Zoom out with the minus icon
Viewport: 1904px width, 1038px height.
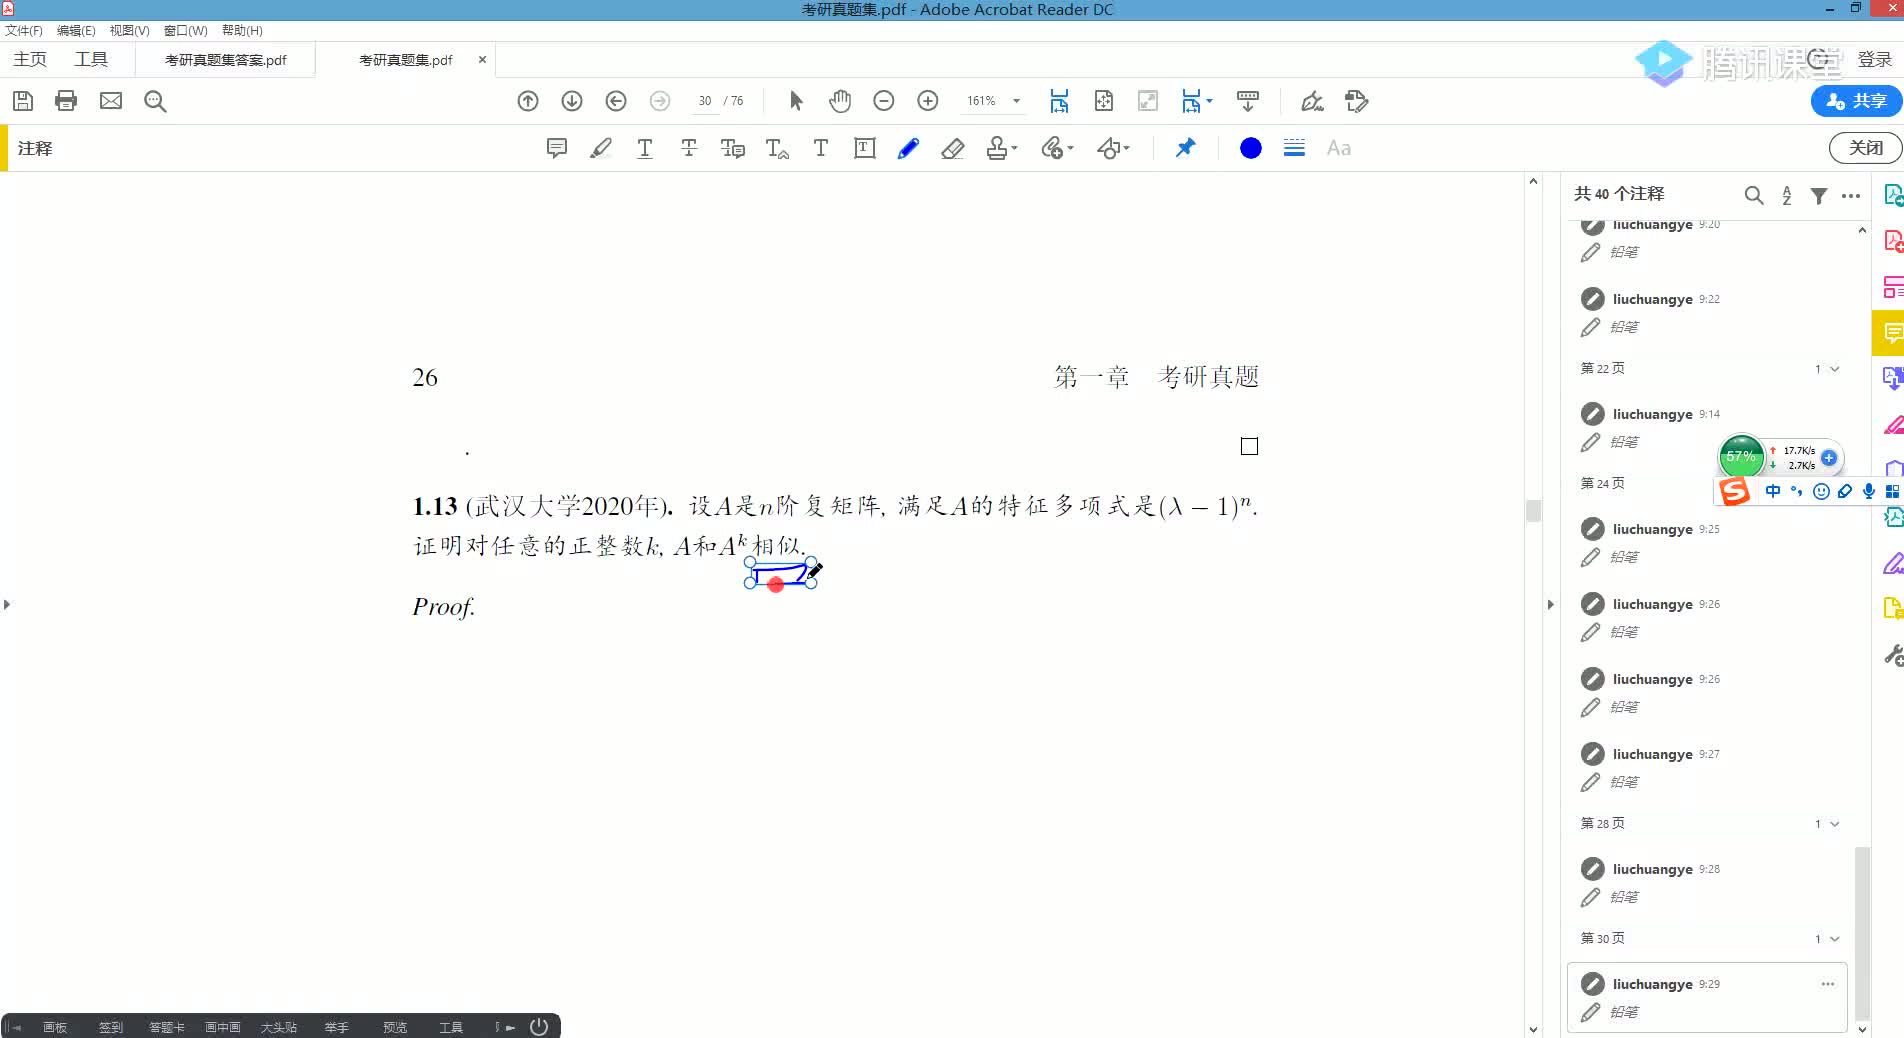[884, 101]
